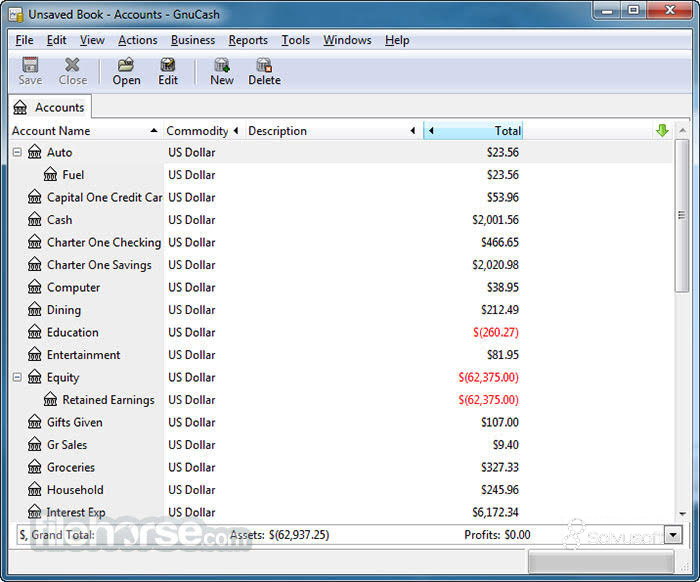Image resolution: width=700 pixels, height=582 pixels.
Task: Click the bank icon beside Retained Earnings
Action: (50, 399)
